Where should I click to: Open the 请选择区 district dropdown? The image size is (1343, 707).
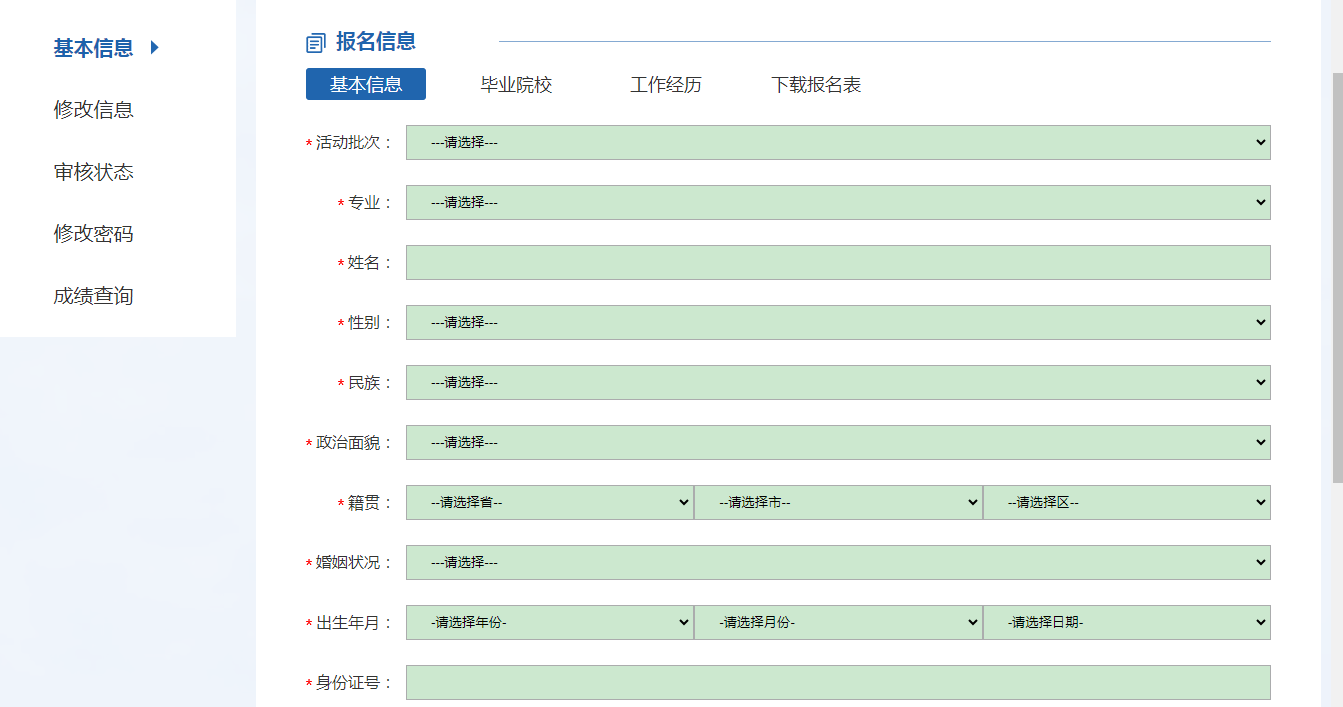1127,502
